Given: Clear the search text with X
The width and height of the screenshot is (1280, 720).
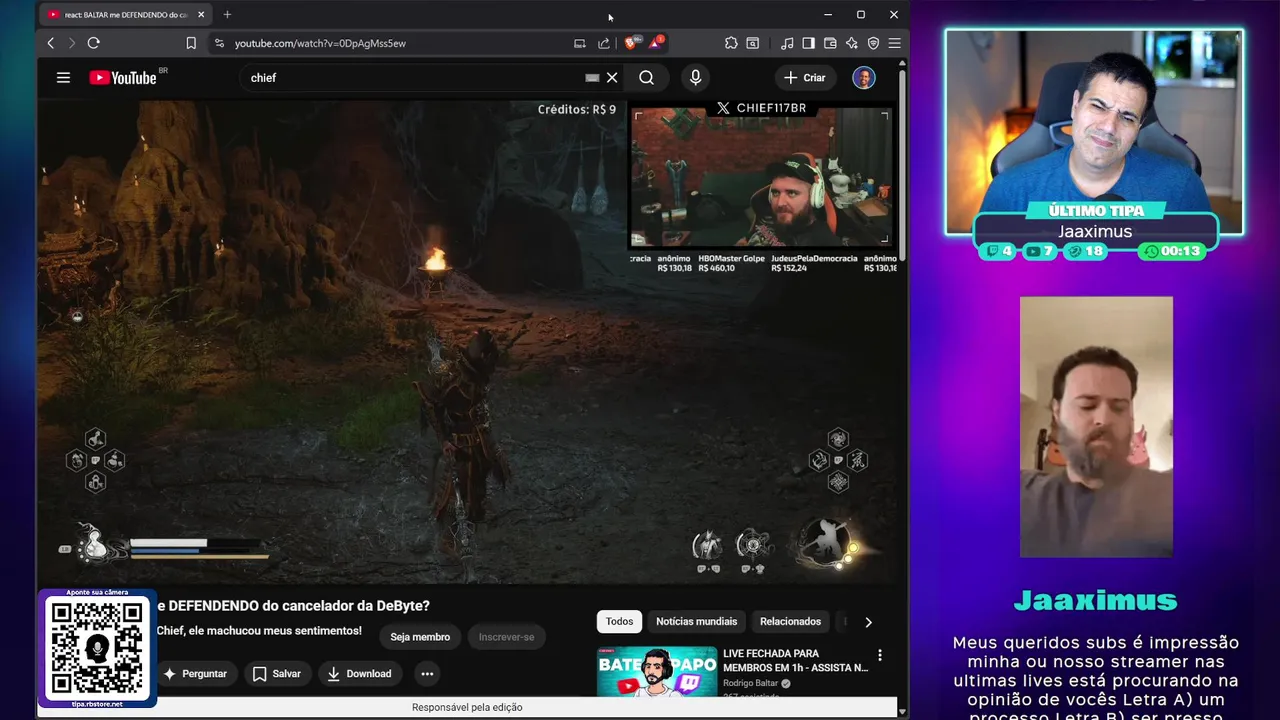Looking at the screenshot, I should pos(612,78).
